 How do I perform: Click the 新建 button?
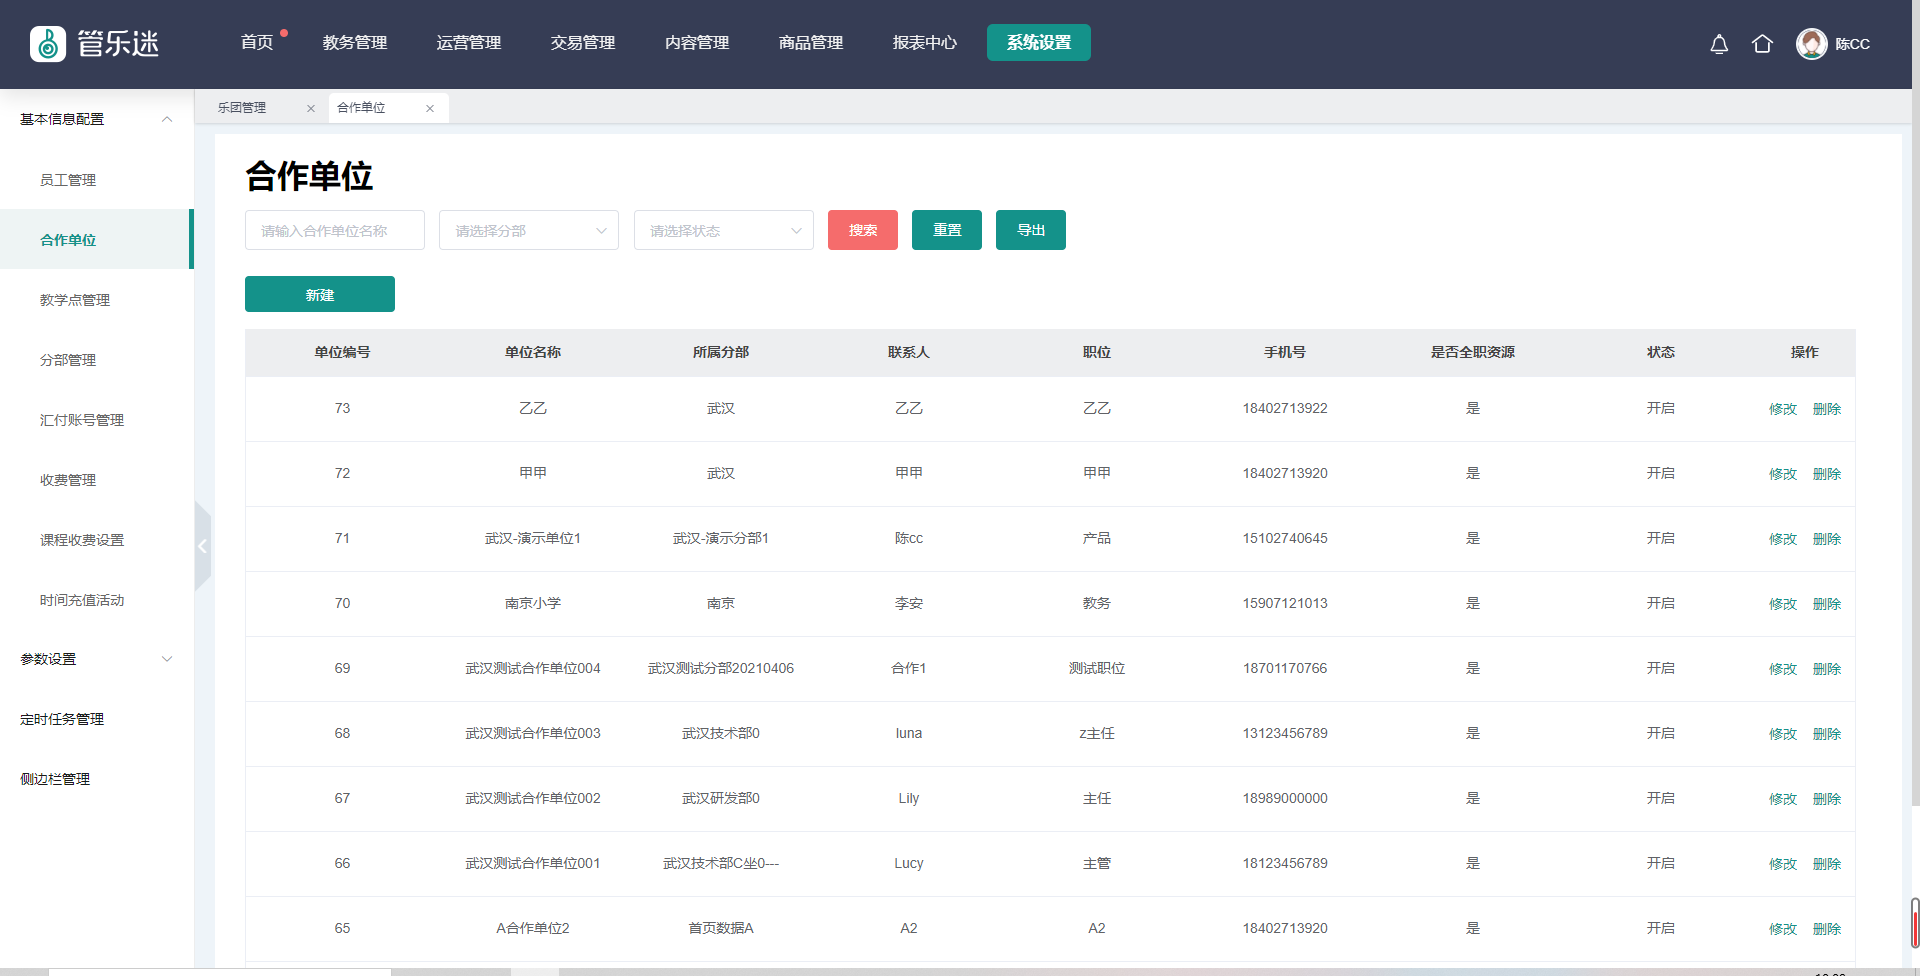[x=319, y=294]
